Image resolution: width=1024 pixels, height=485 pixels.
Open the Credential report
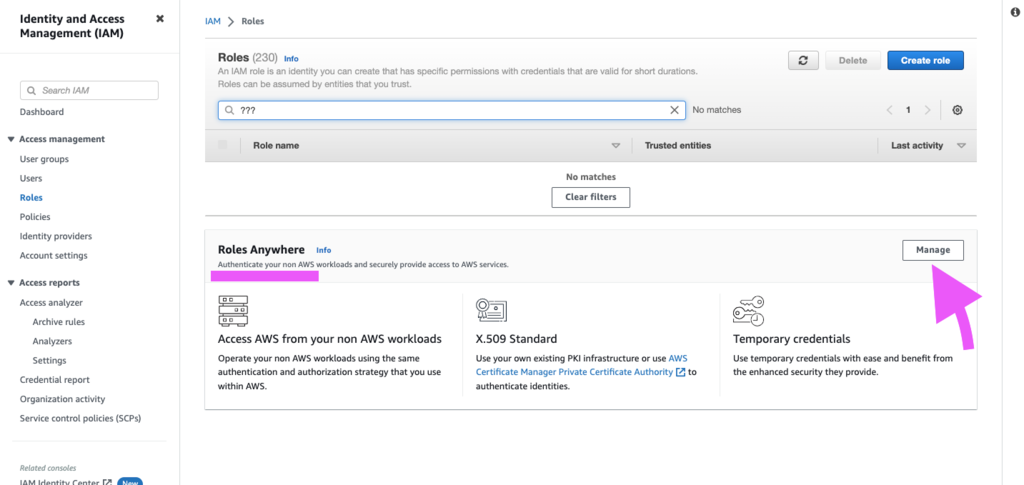click(54, 379)
